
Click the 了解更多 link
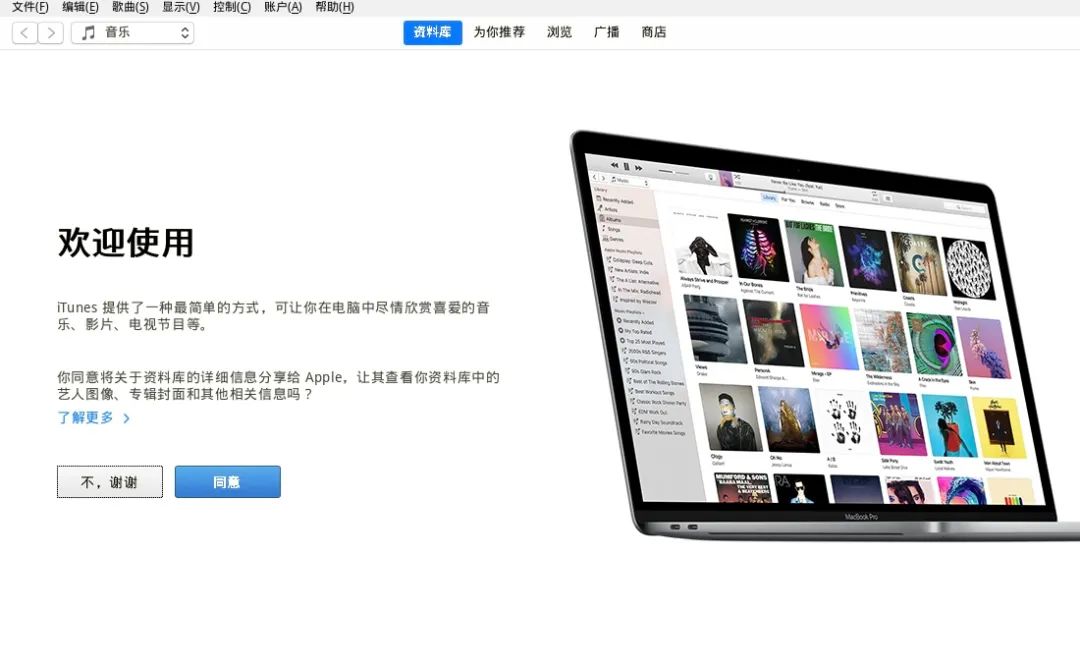85,418
